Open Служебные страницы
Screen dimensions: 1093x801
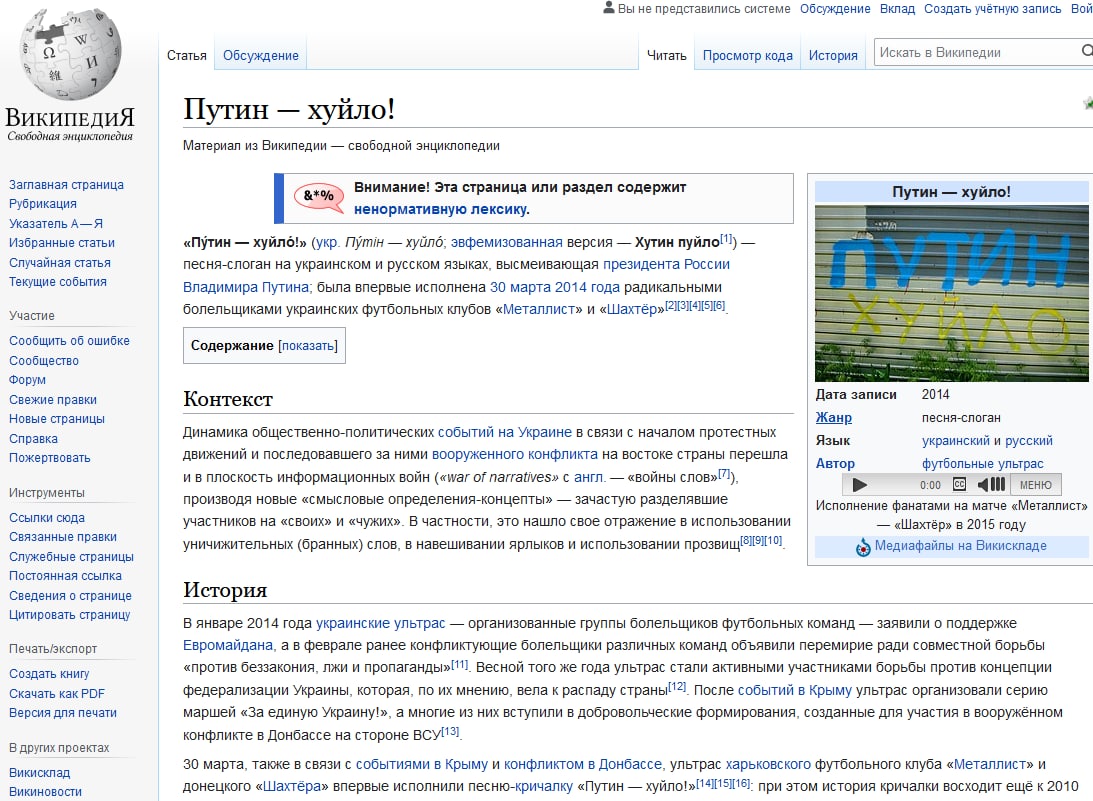coord(71,557)
